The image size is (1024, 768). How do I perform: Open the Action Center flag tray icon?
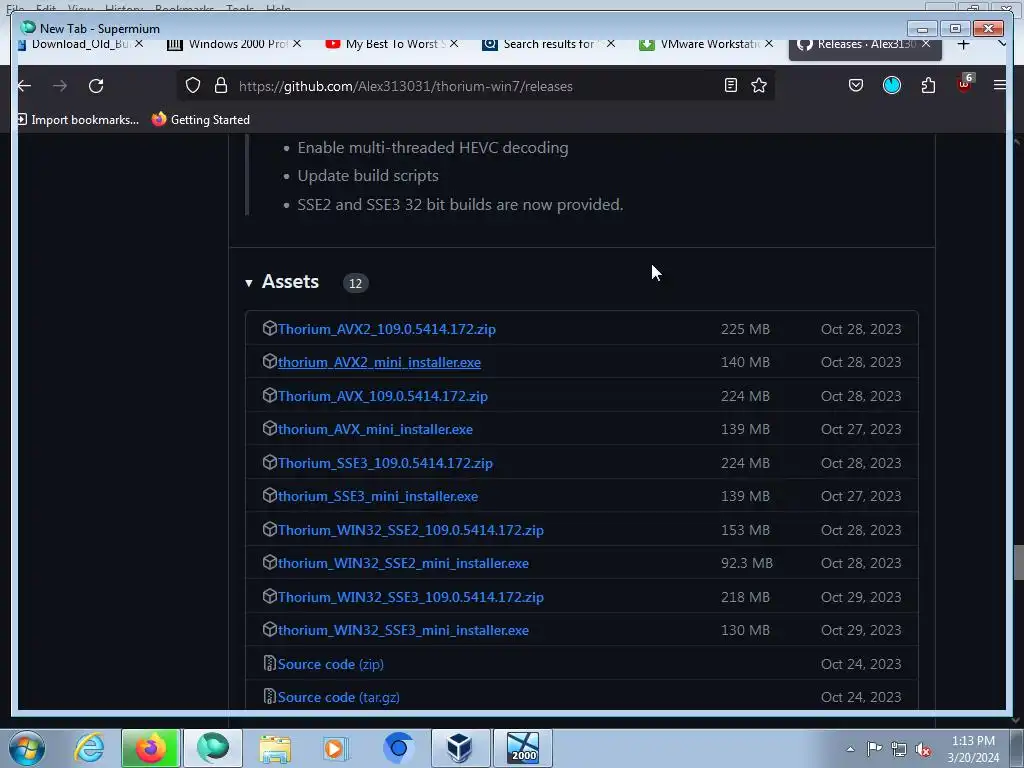[874, 749]
